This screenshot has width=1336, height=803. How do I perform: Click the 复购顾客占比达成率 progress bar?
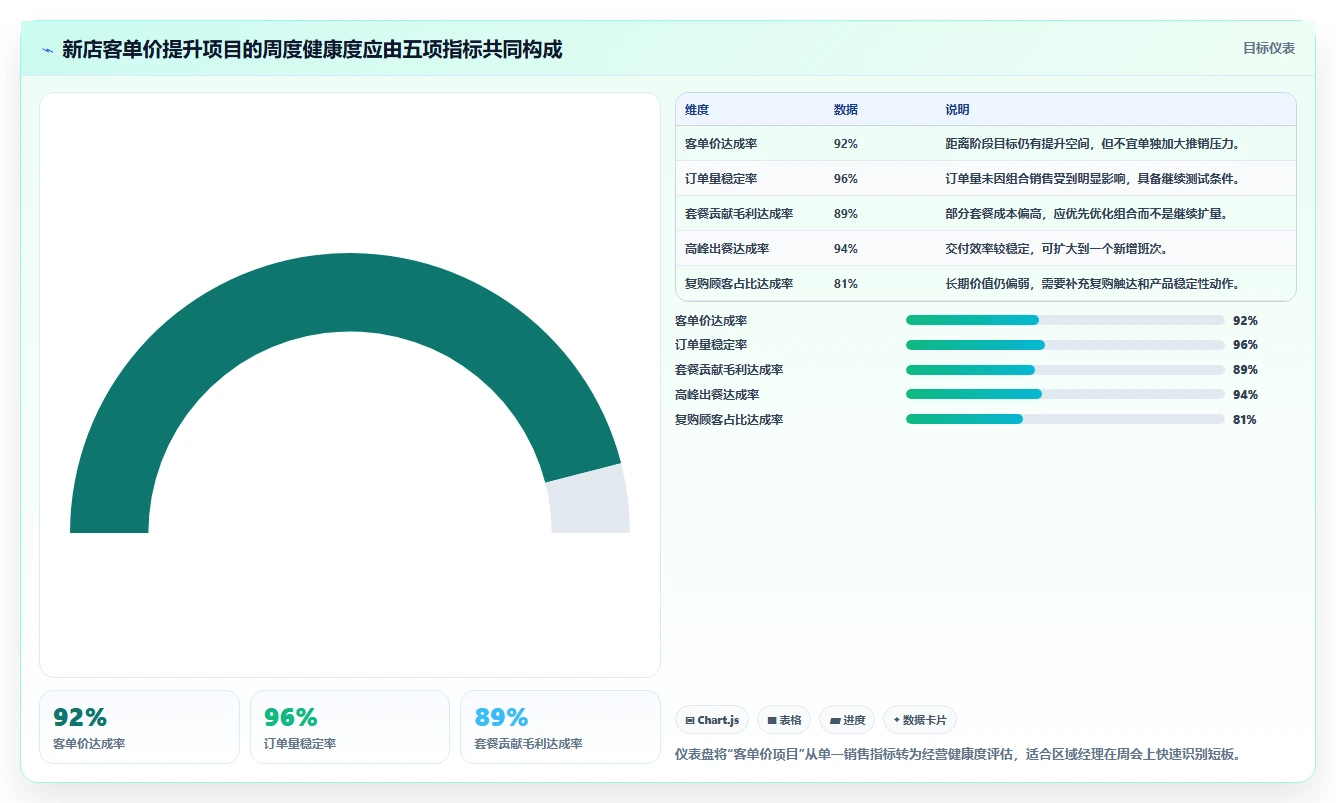click(1065, 419)
